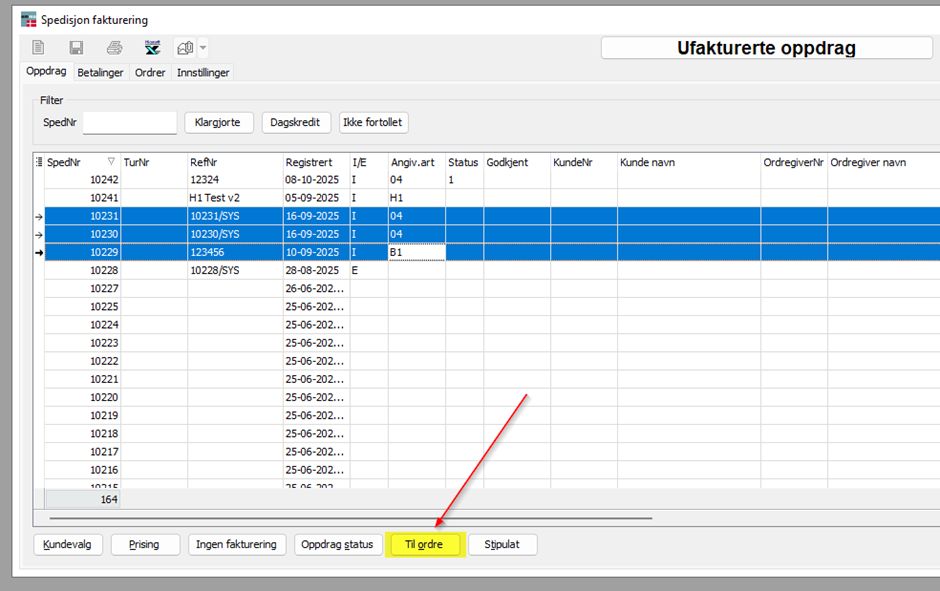
Task: Click the SpedNr column sort arrow
Action: [x=111, y=162]
